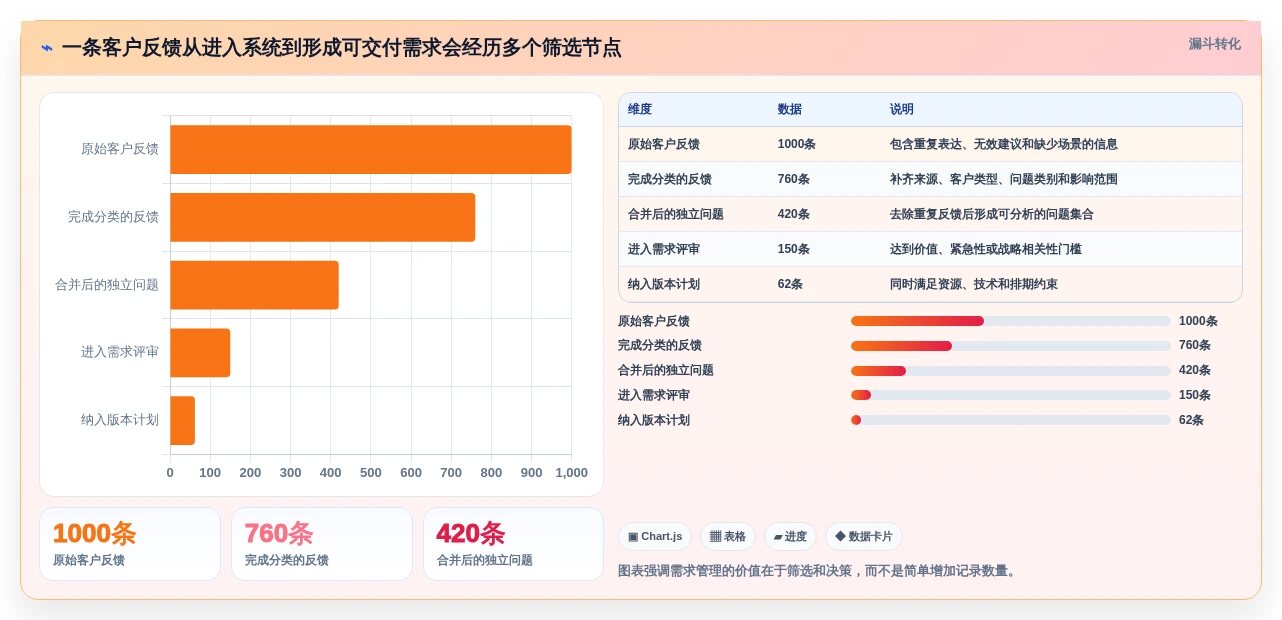Select the 数据卡片 chip
The height and width of the screenshot is (620, 1282).
(864, 537)
